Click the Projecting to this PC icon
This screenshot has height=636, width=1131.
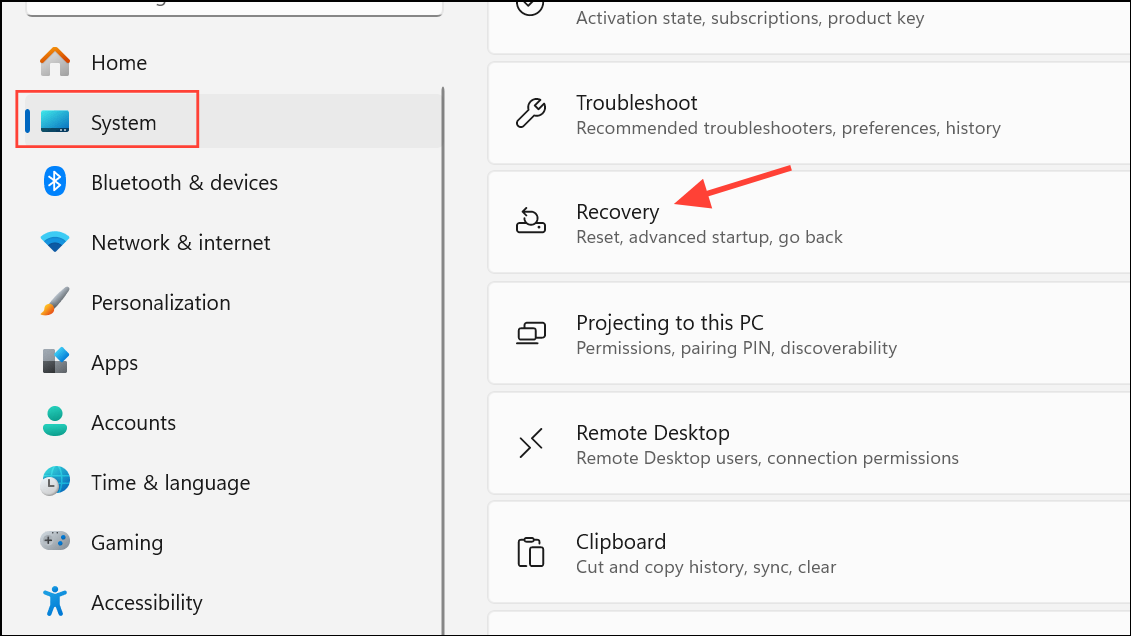click(530, 333)
